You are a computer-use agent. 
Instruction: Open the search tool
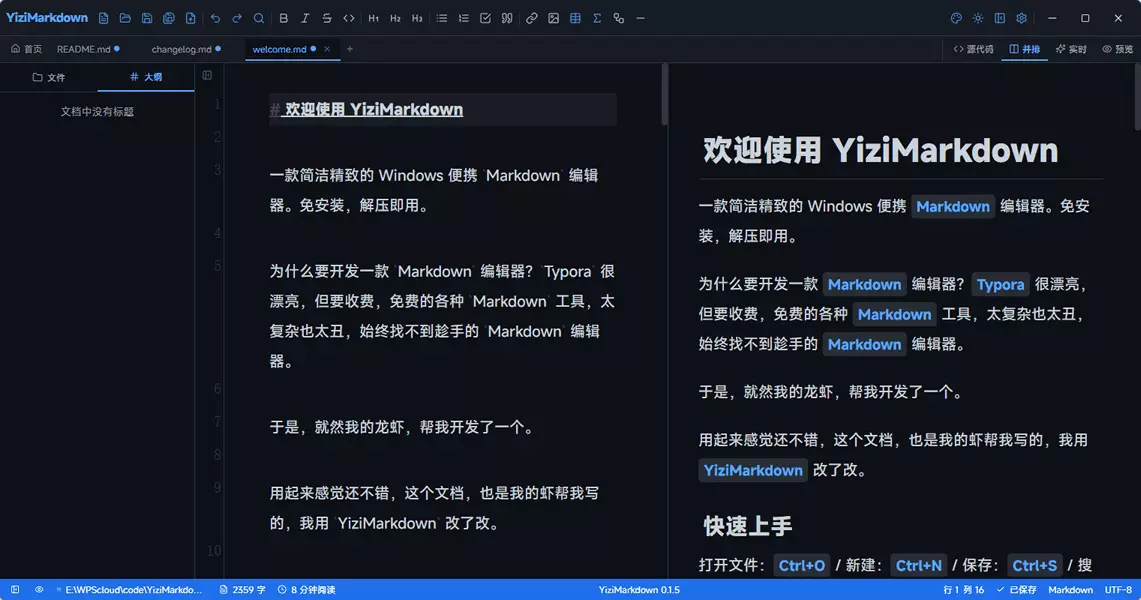pos(259,18)
